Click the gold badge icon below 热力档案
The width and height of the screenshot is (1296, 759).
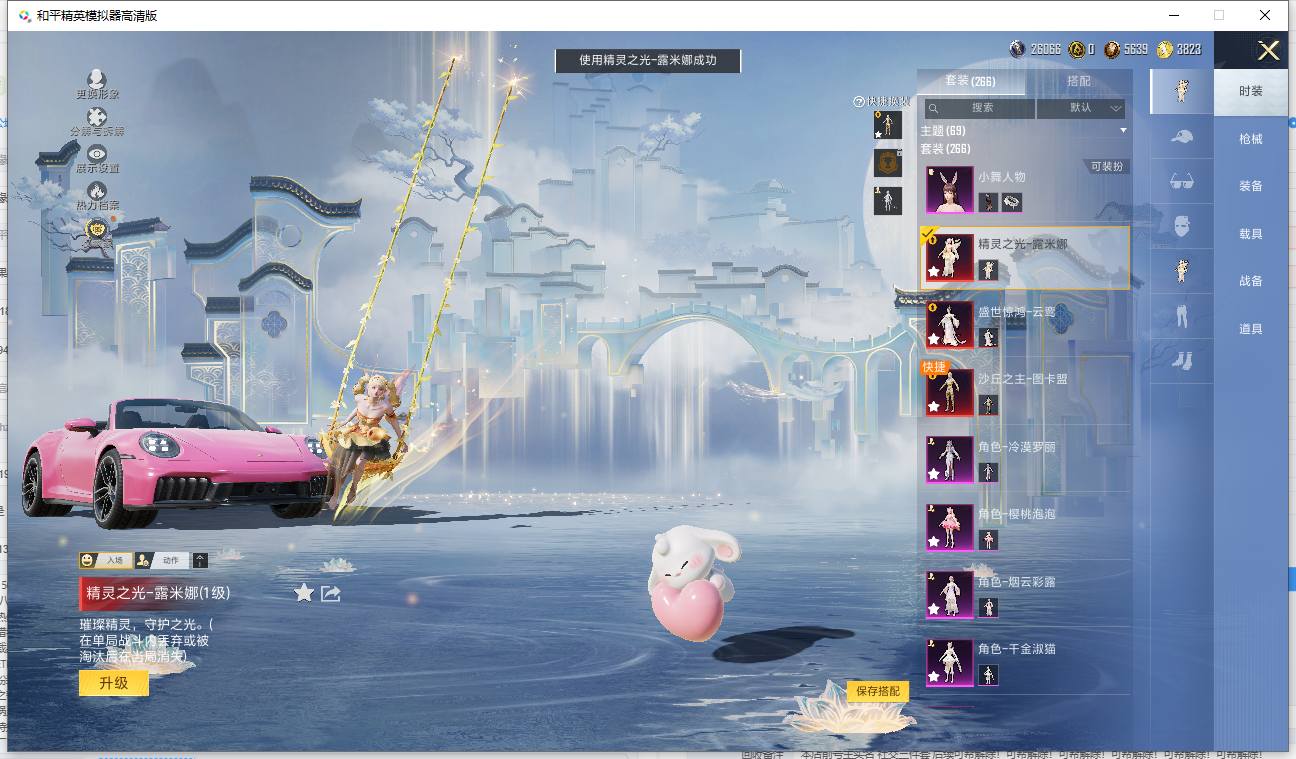point(97,229)
